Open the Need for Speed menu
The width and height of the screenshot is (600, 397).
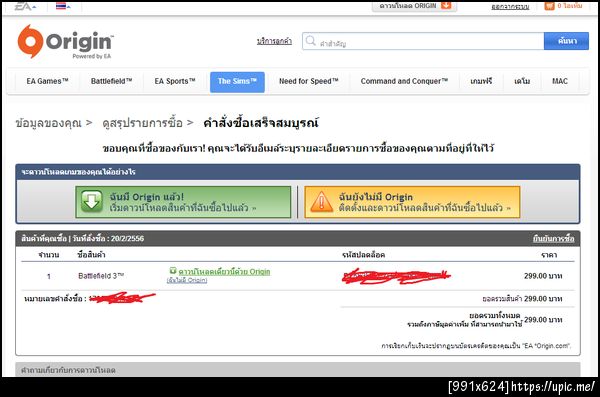309,81
